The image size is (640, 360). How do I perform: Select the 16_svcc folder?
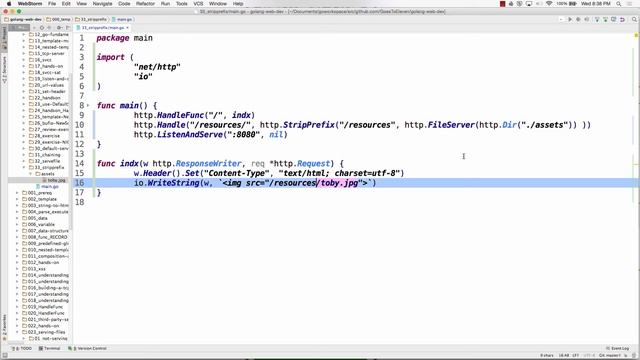pos(40,60)
